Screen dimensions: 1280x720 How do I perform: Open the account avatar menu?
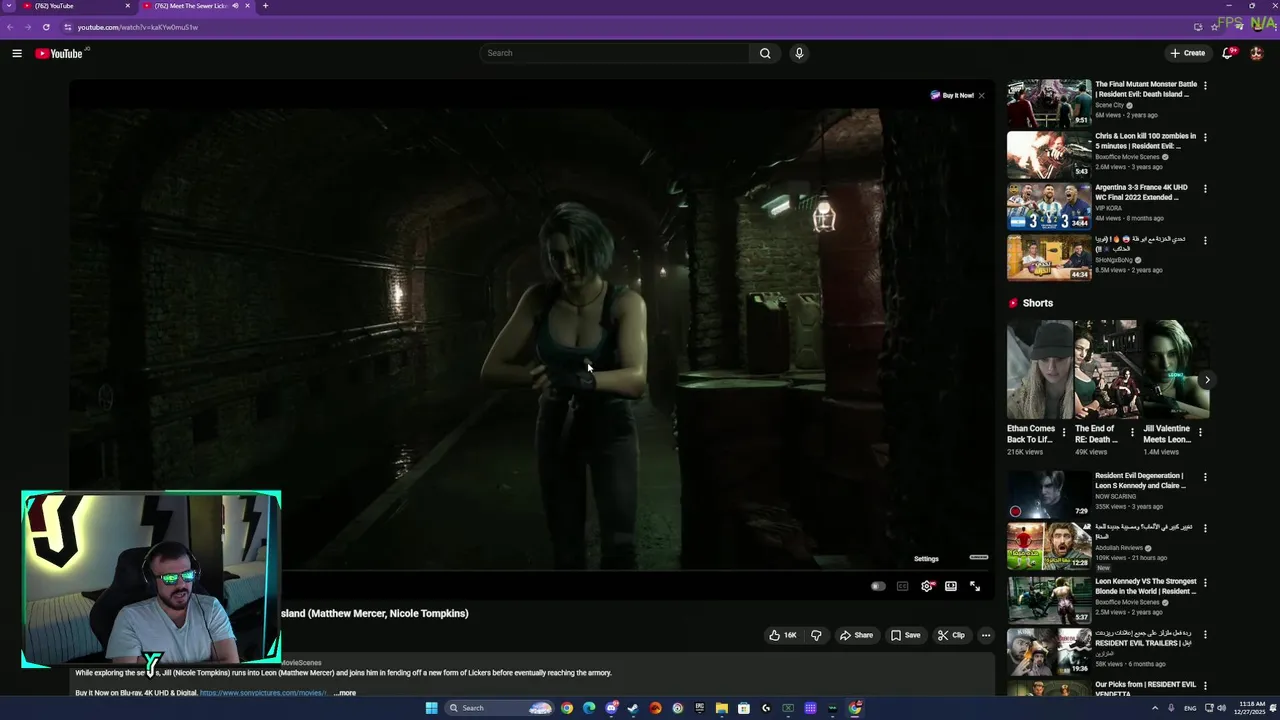tap(1257, 53)
